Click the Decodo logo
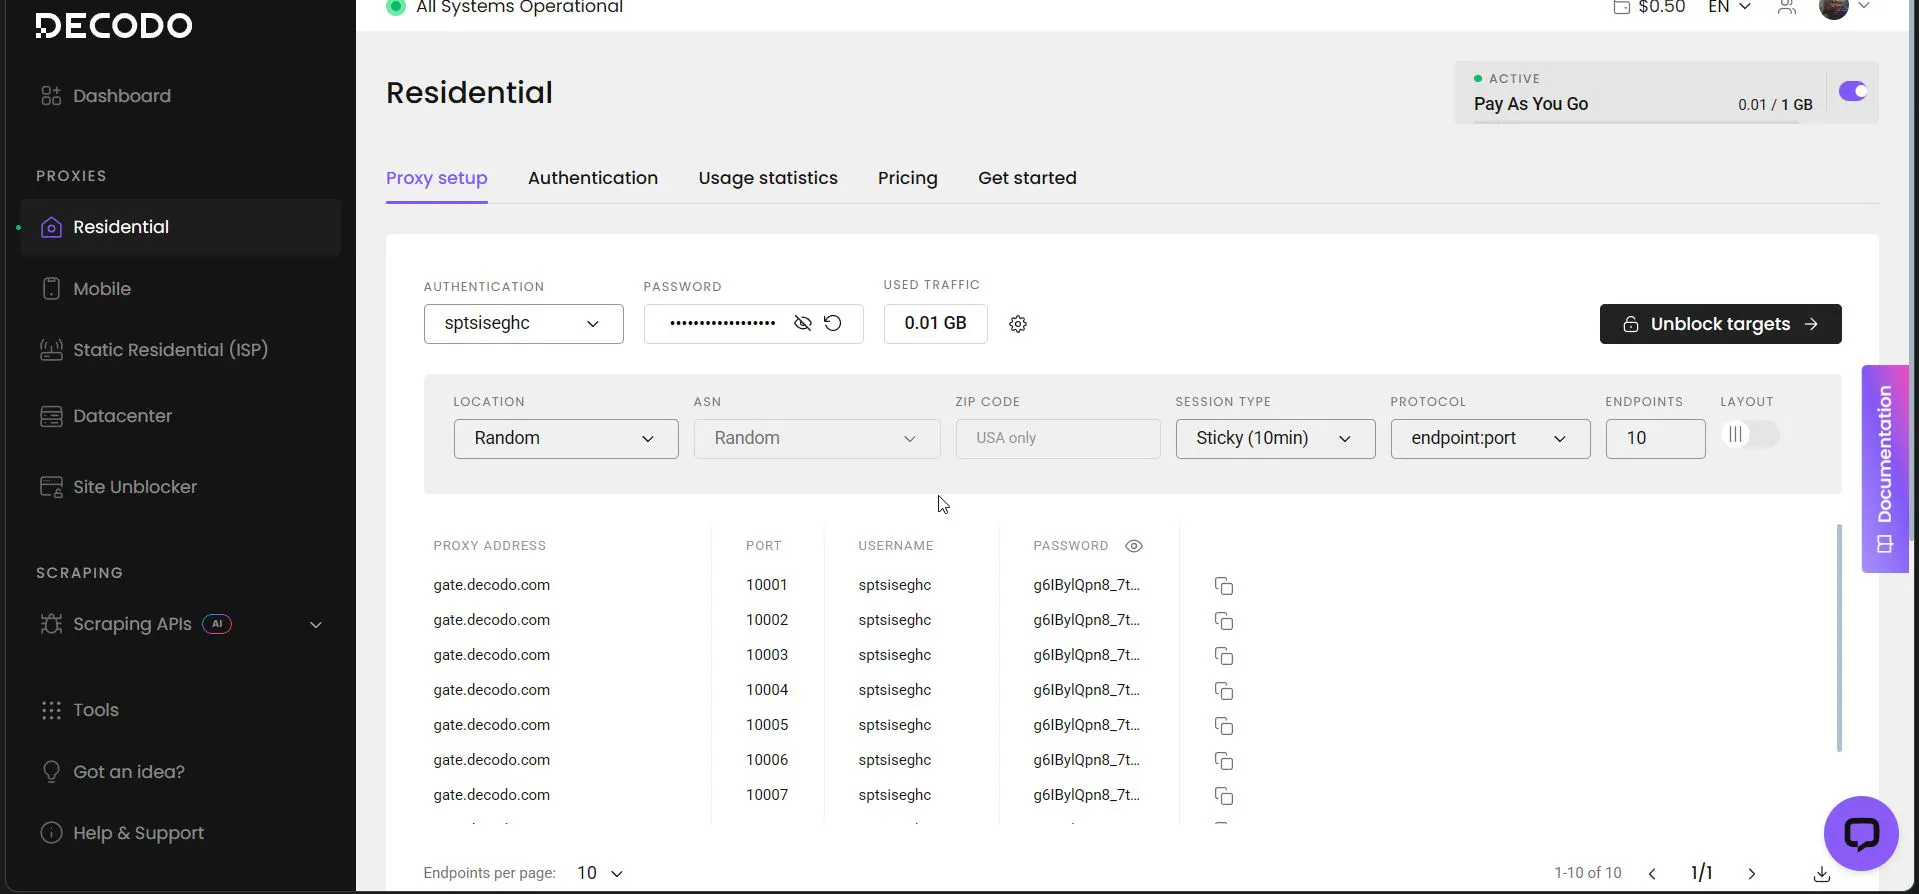 [114, 25]
